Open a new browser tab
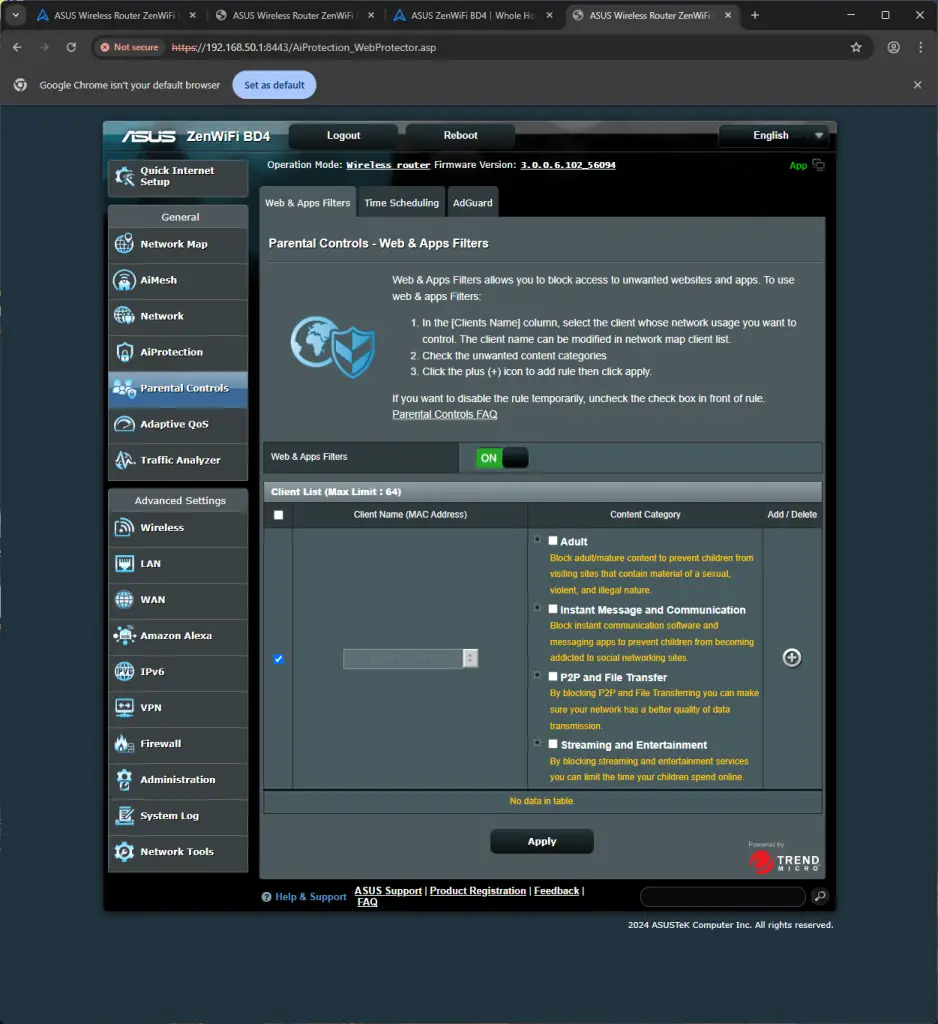Screen dimensions: 938x1024 pyautogui.click(x=755, y=15)
